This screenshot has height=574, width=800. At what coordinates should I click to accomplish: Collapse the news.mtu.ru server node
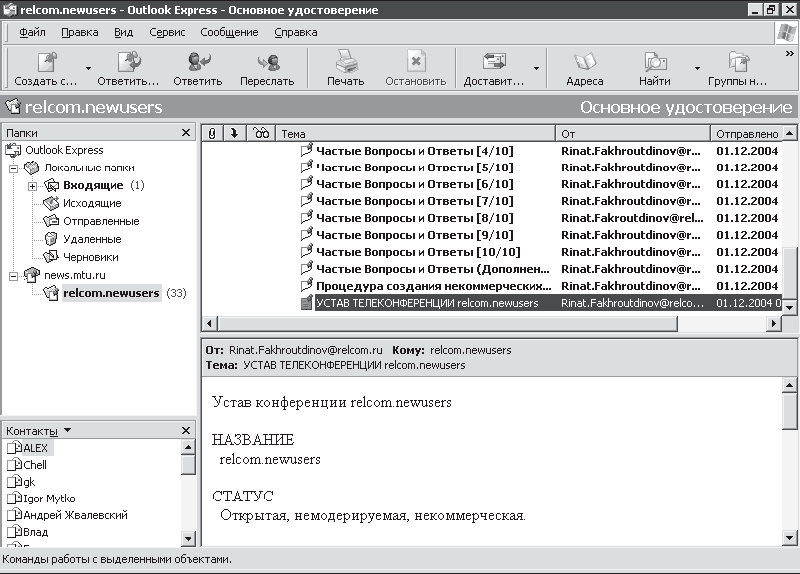[x=13, y=276]
